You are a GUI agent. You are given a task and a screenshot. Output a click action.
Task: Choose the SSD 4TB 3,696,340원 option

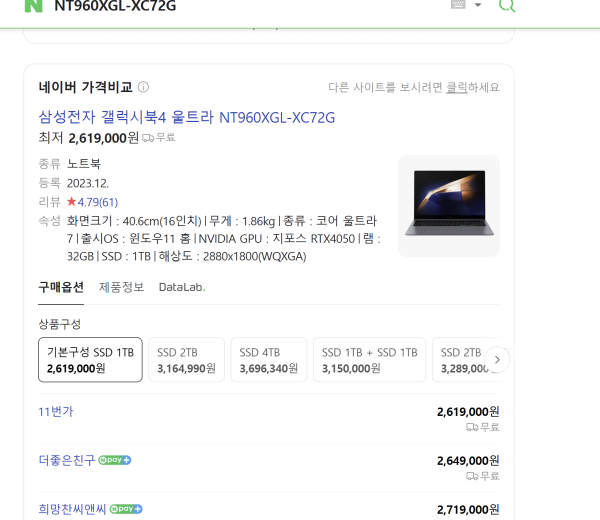pyautogui.click(x=269, y=360)
